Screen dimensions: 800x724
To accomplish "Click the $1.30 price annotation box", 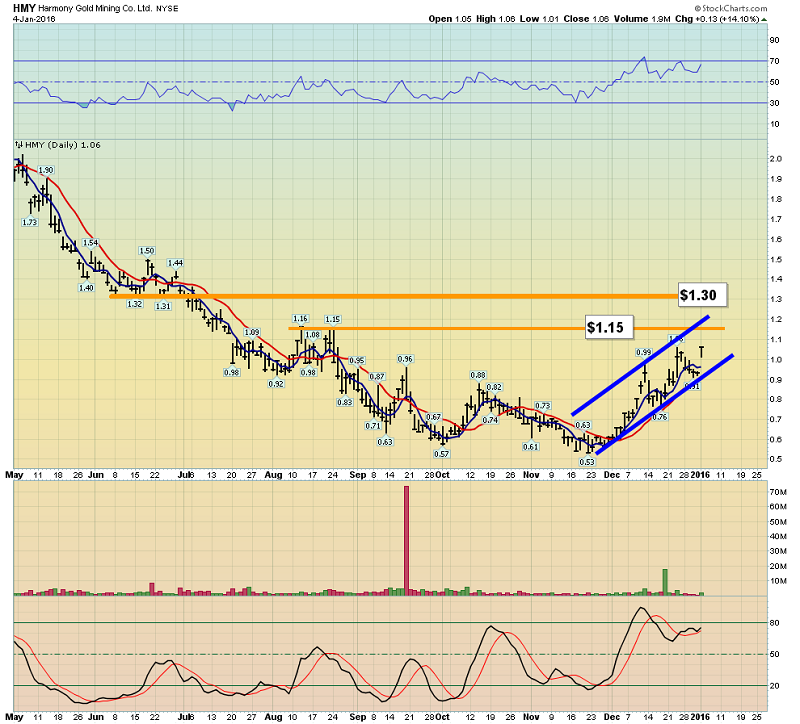I will tap(702, 295).
